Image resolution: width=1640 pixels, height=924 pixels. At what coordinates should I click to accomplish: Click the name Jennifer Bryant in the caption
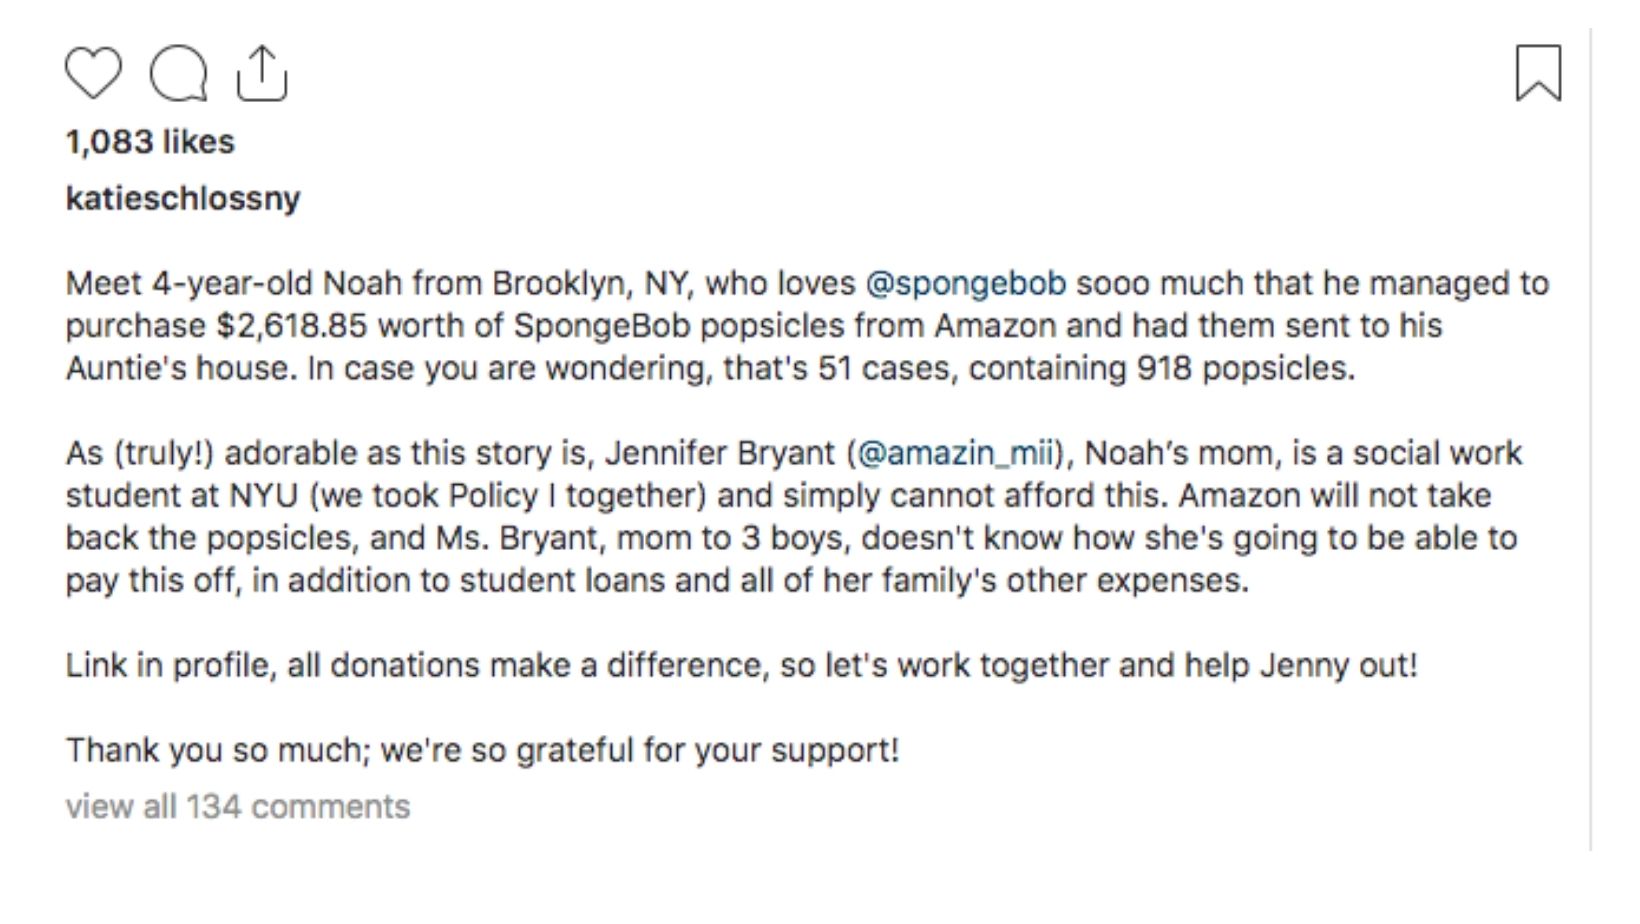[719, 453]
